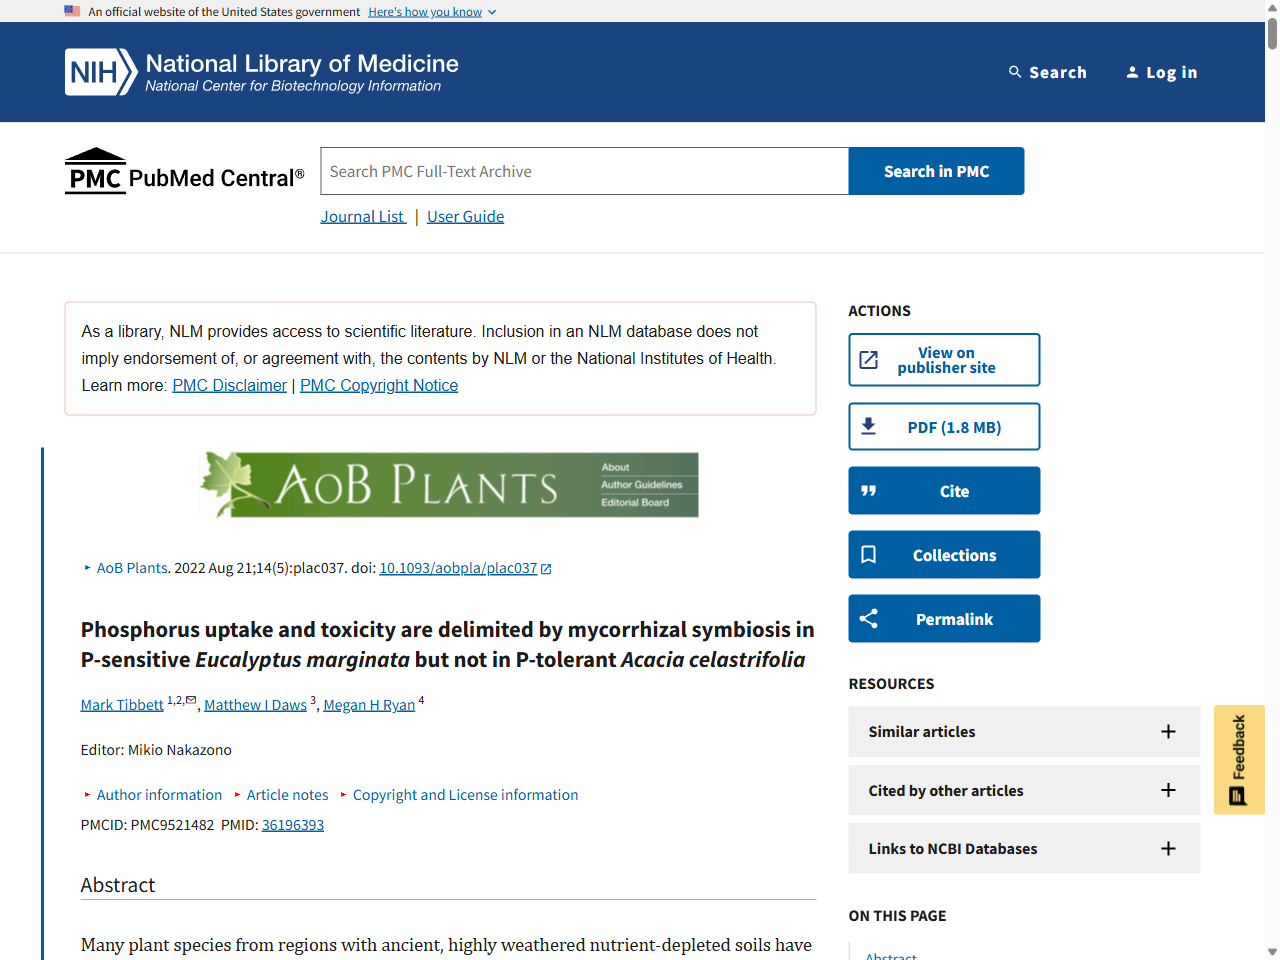Click inside the PMC full-text search field
The height and width of the screenshot is (960, 1280).
[583, 171]
